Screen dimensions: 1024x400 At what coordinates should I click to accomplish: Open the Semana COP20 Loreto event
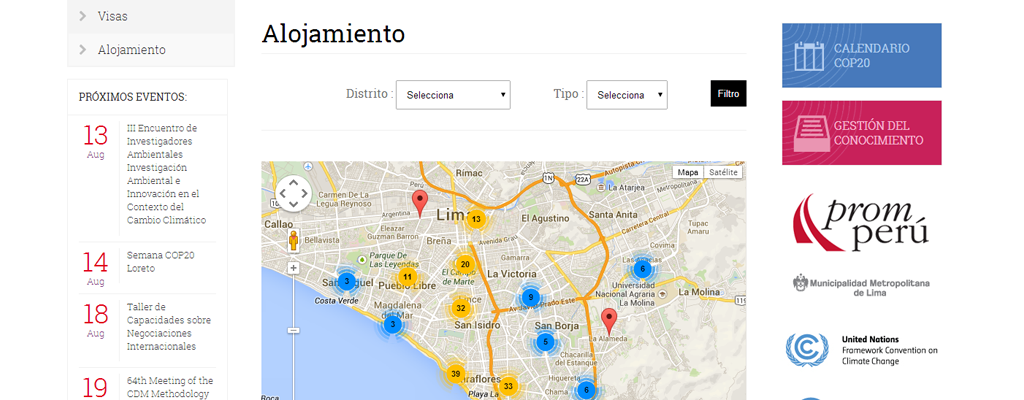click(153, 262)
